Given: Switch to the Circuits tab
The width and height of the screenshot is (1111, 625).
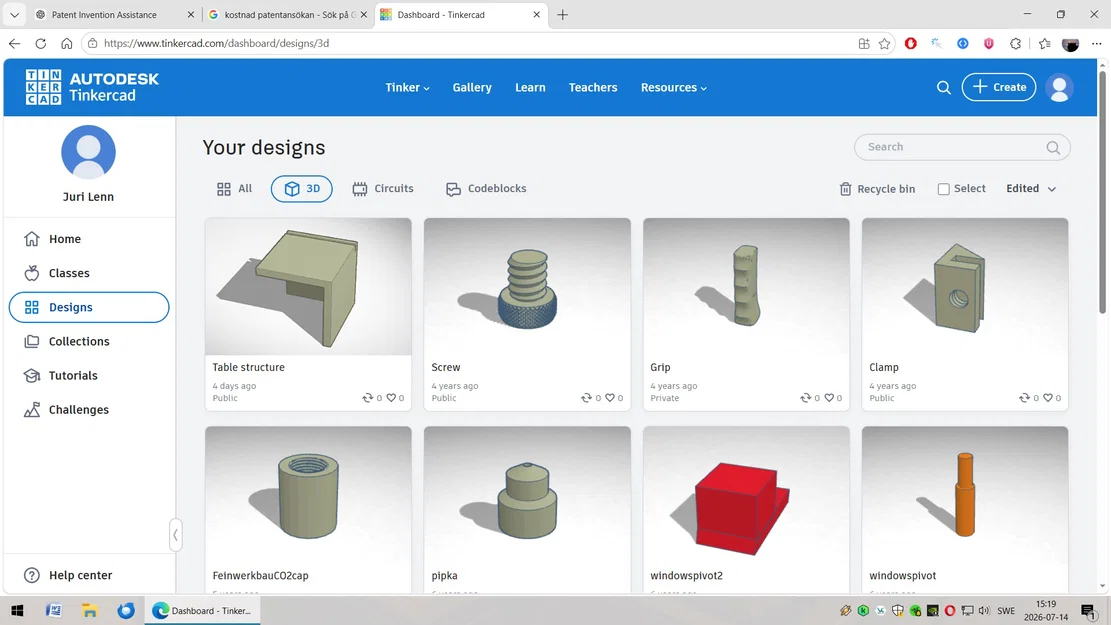Looking at the screenshot, I should (383, 188).
